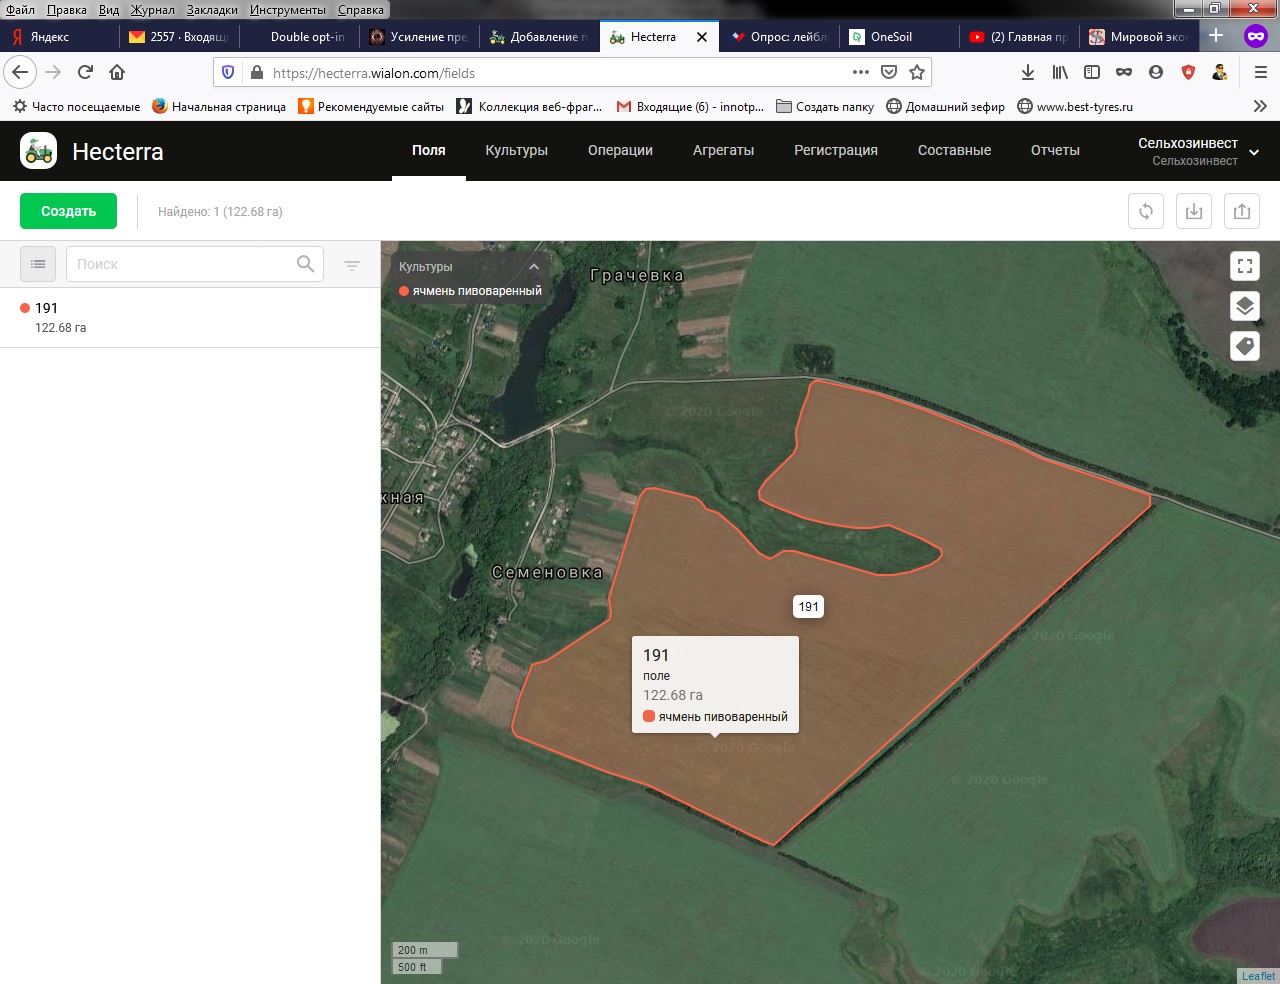The height and width of the screenshot is (984, 1280).
Task: Toggle the field list view icon
Action: 38,264
